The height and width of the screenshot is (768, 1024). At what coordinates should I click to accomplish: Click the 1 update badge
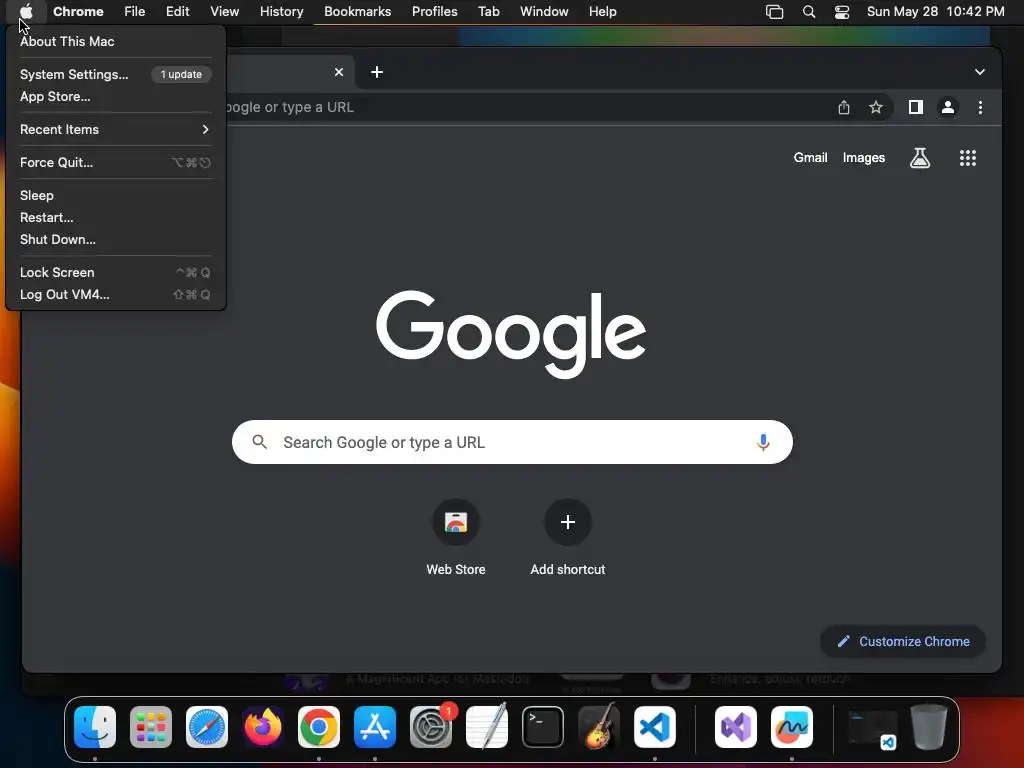[x=181, y=74]
